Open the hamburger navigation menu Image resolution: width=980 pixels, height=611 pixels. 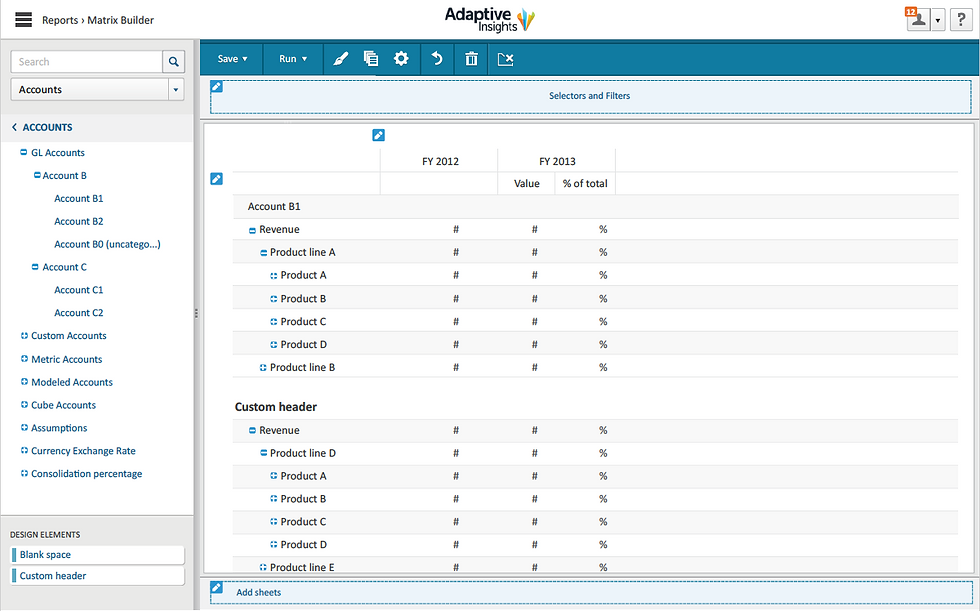(x=23, y=19)
